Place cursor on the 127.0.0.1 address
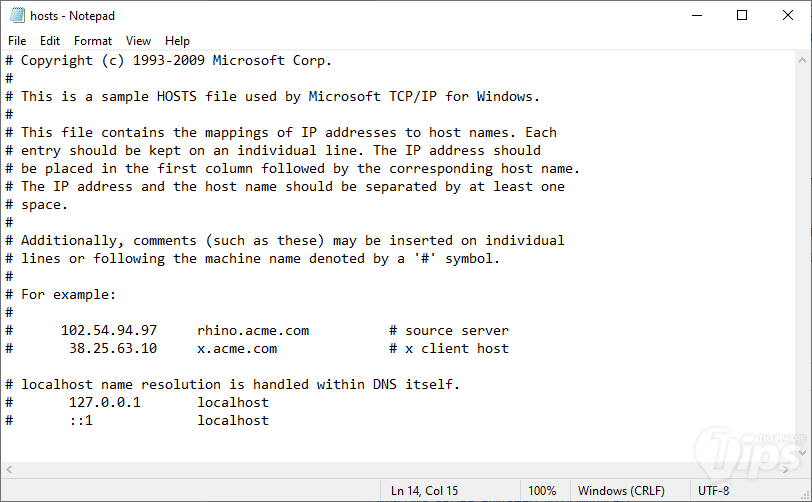This screenshot has height=502, width=812. pos(105,402)
